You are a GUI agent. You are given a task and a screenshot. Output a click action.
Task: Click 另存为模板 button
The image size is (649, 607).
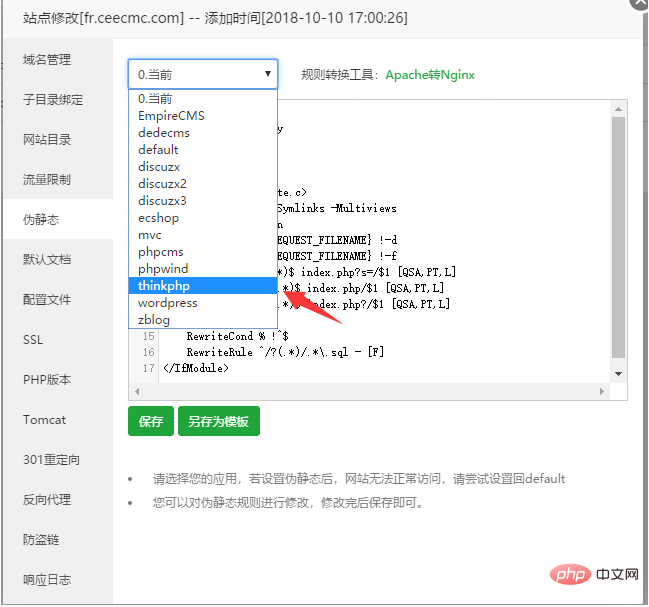coord(219,421)
